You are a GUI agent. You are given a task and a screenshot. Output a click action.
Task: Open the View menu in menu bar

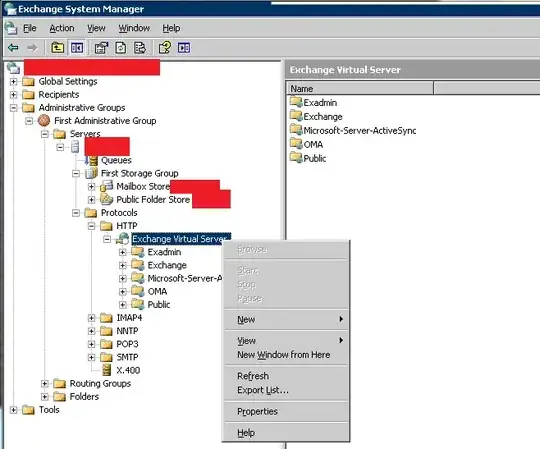point(96,28)
